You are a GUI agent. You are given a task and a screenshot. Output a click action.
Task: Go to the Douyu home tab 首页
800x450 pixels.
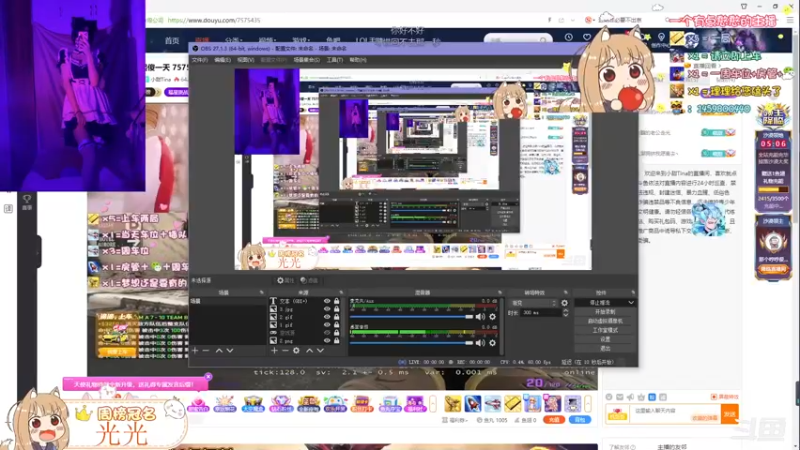click(x=172, y=40)
